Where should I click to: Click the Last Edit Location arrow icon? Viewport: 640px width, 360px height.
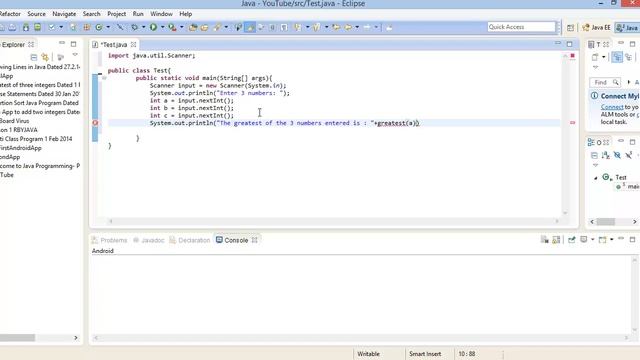click(336, 27)
